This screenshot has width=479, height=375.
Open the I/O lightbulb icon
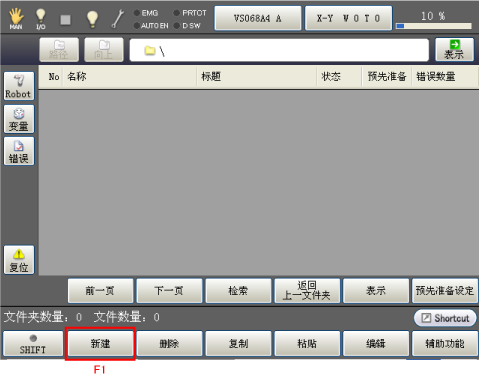(40, 19)
